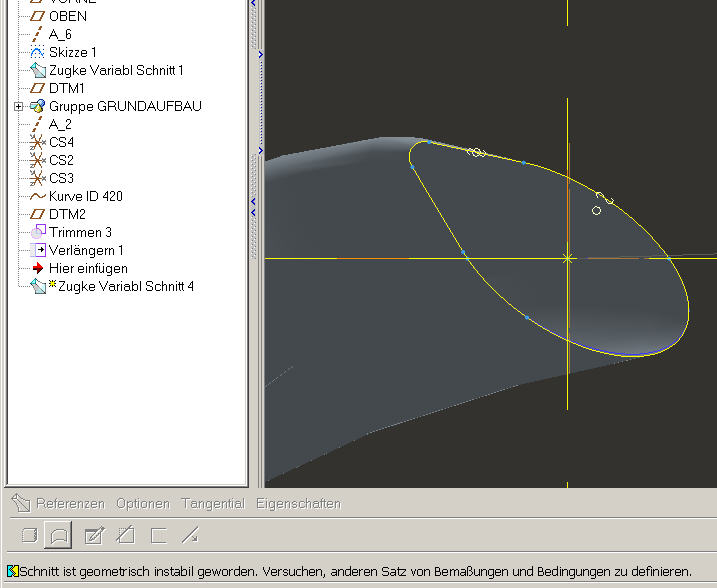The height and width of the screenshot is (588, 717).
Task: Select the solid sweep option icon
Action: [29, 535]
